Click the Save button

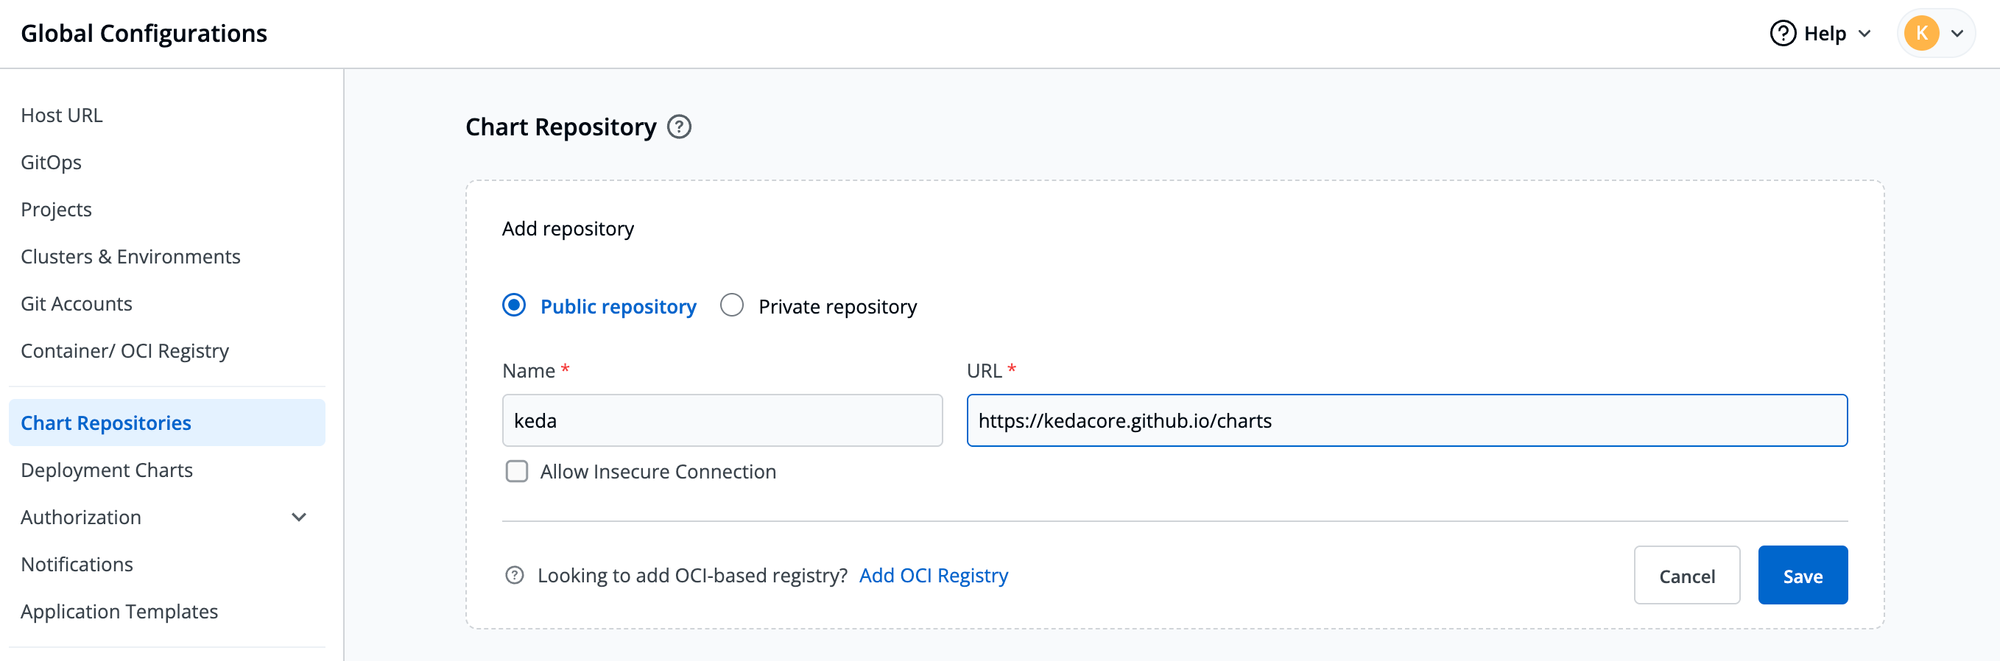coord(1803,575)
